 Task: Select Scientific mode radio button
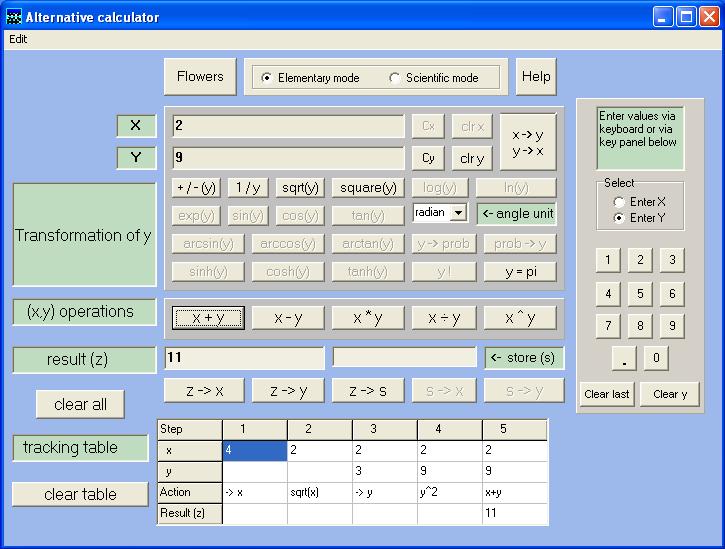pos(434,78)
